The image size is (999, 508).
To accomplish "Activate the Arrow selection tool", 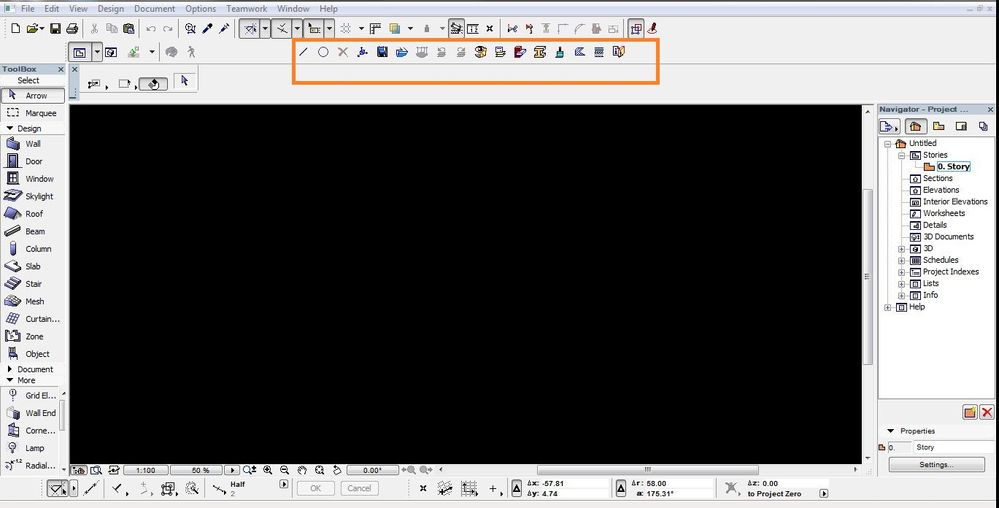I will pyautogui.click(x=33, y=96).
